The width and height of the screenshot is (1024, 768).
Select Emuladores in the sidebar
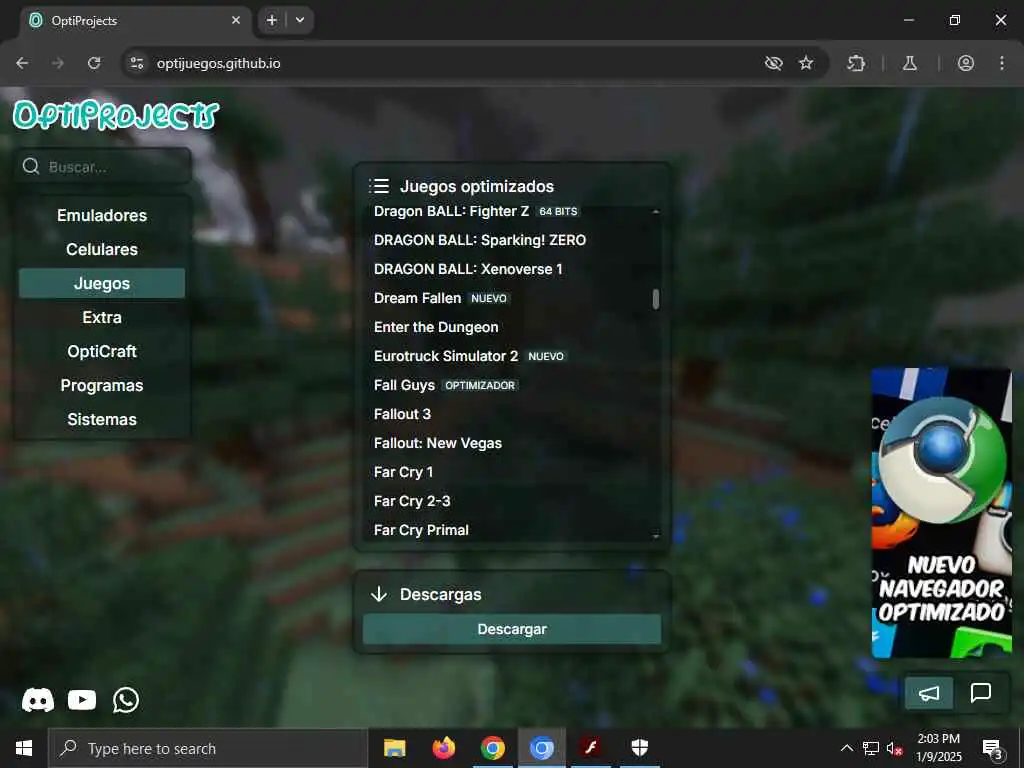click(102, 216)
